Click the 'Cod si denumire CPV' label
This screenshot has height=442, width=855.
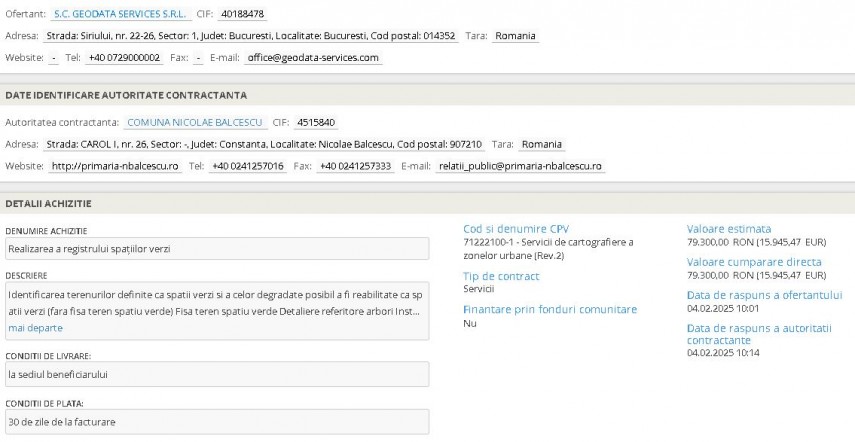(x=516, y=229)
